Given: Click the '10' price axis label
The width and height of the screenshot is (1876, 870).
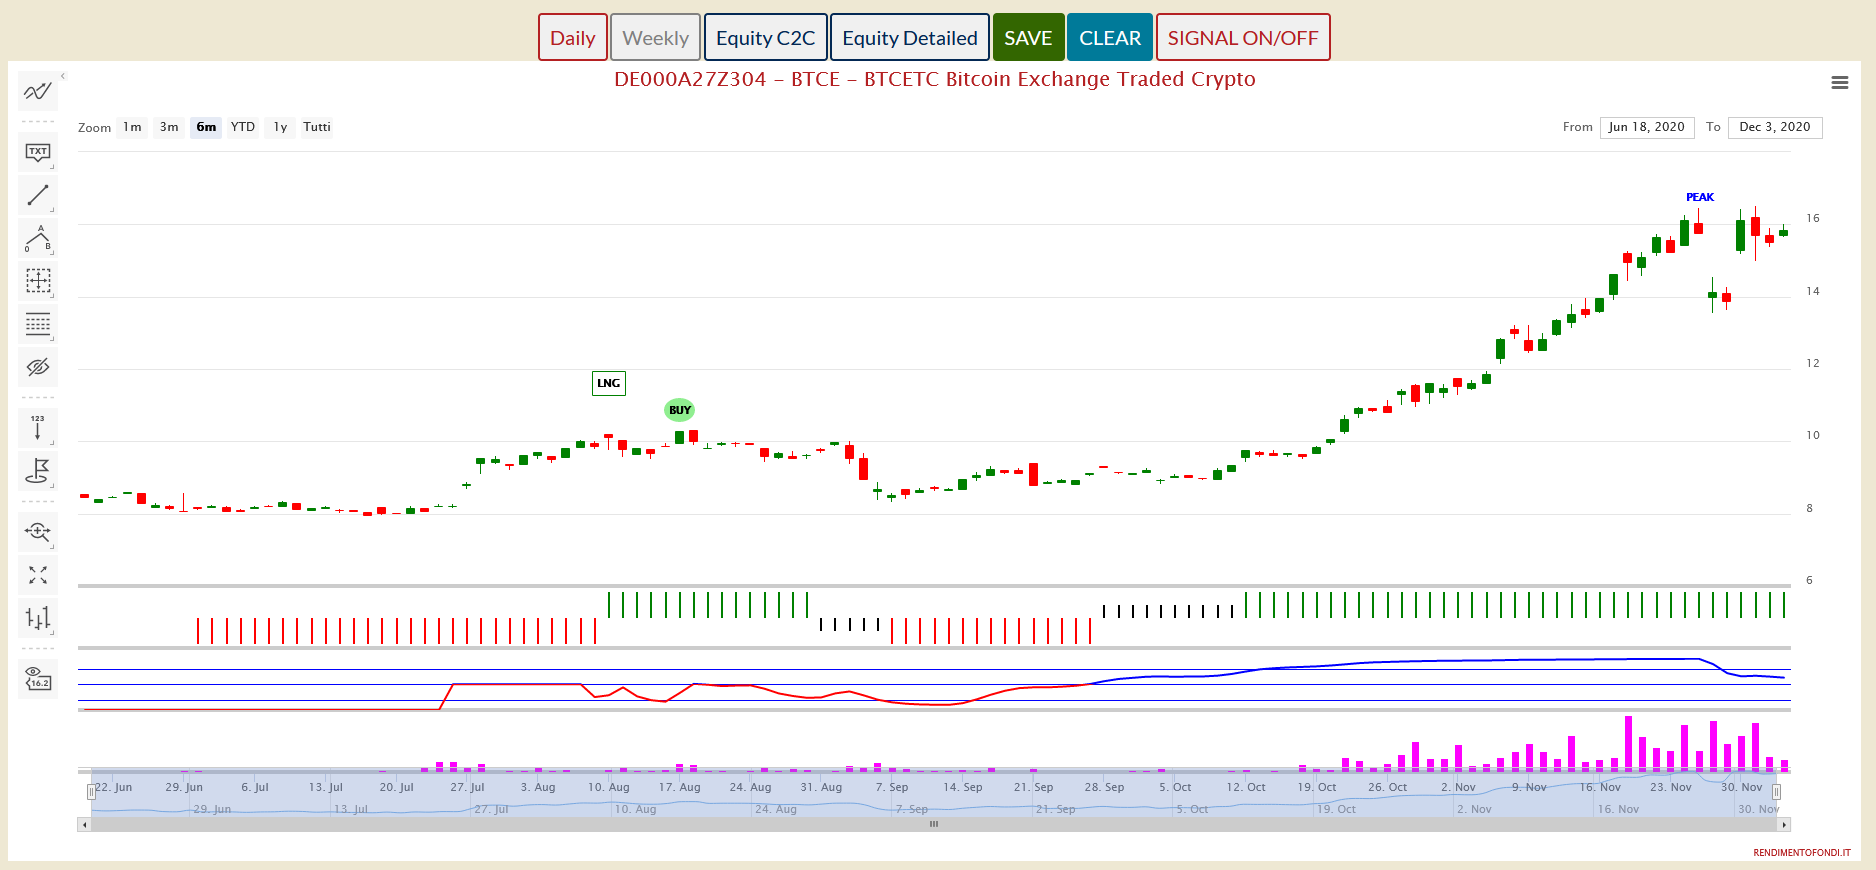Looking at the screenshot, I should tap(1813, 435).
